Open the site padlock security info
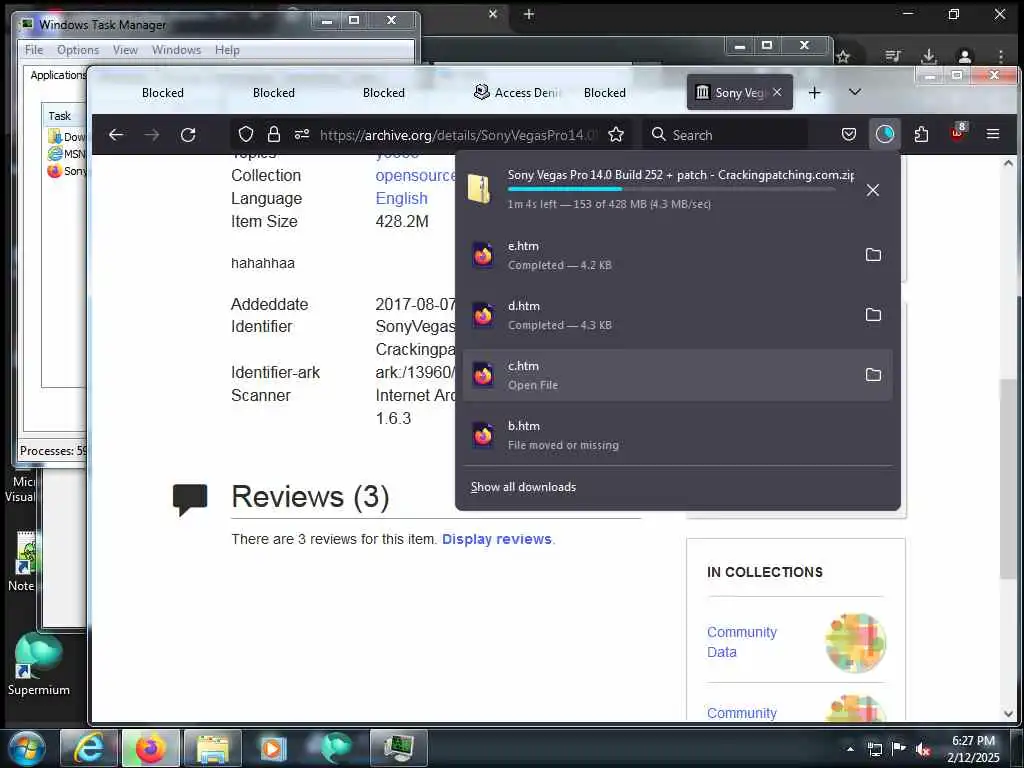The height and width of the screenshot is (768, 1024). (x=274, y=135)
